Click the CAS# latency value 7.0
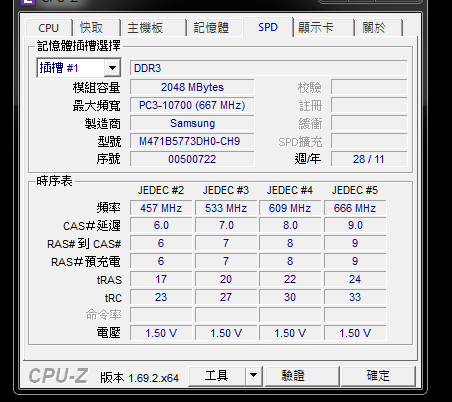 coord(226,225)
